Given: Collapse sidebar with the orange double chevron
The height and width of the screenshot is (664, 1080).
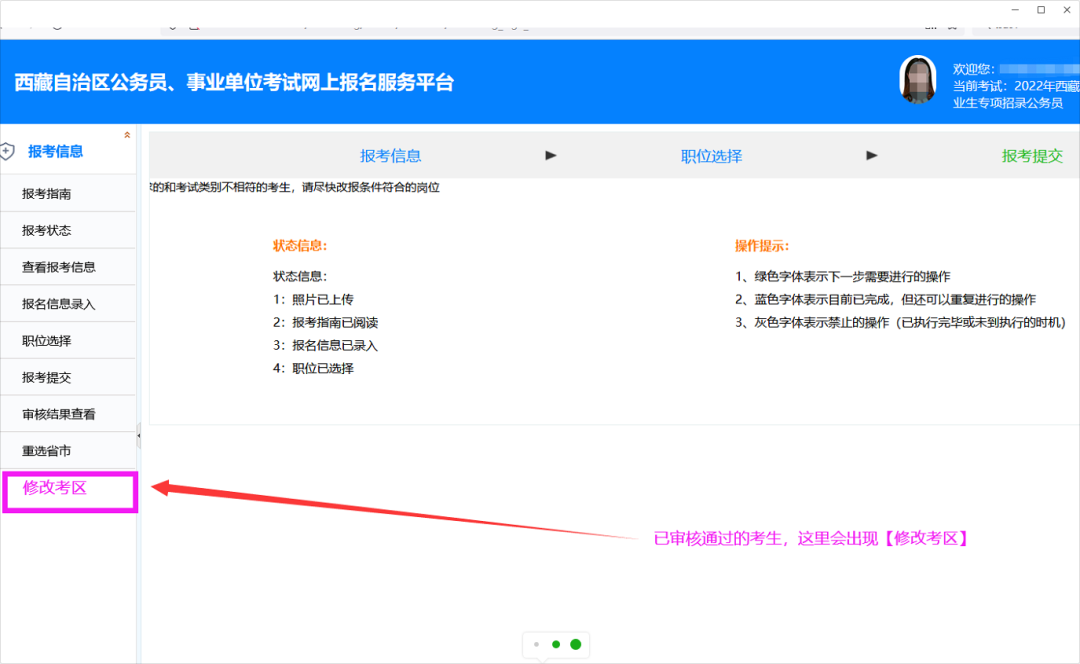Looking at the screenshot, I should (126, 135).
